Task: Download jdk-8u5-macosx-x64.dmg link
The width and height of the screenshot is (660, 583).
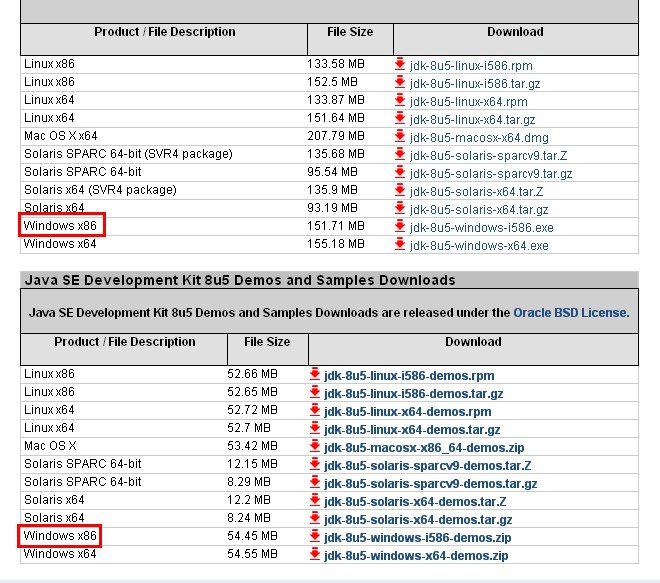Action: pos(479,138)
